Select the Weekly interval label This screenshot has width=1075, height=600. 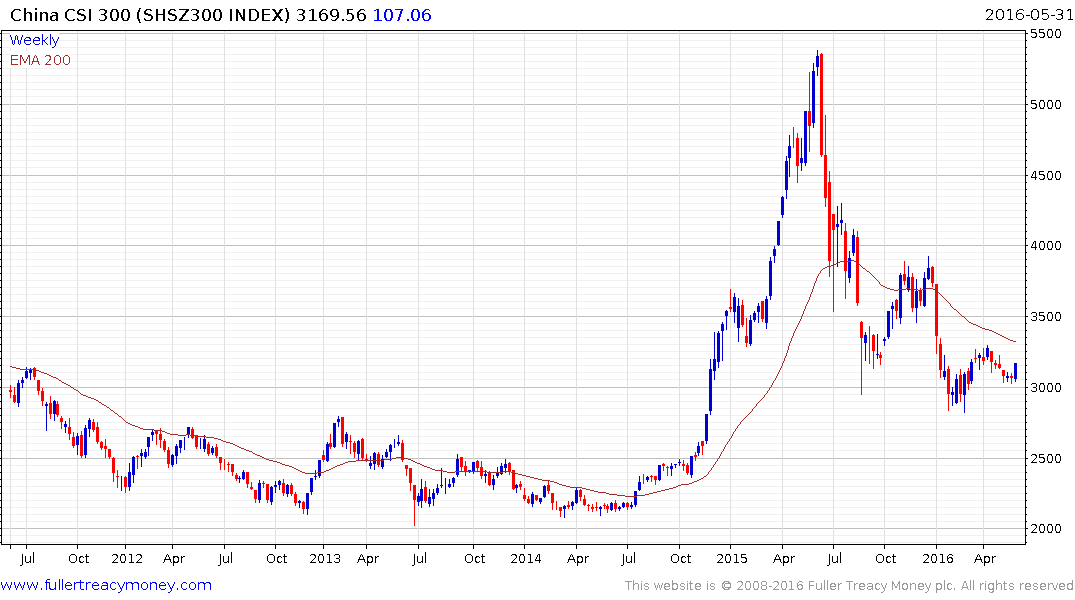[34, 40]
